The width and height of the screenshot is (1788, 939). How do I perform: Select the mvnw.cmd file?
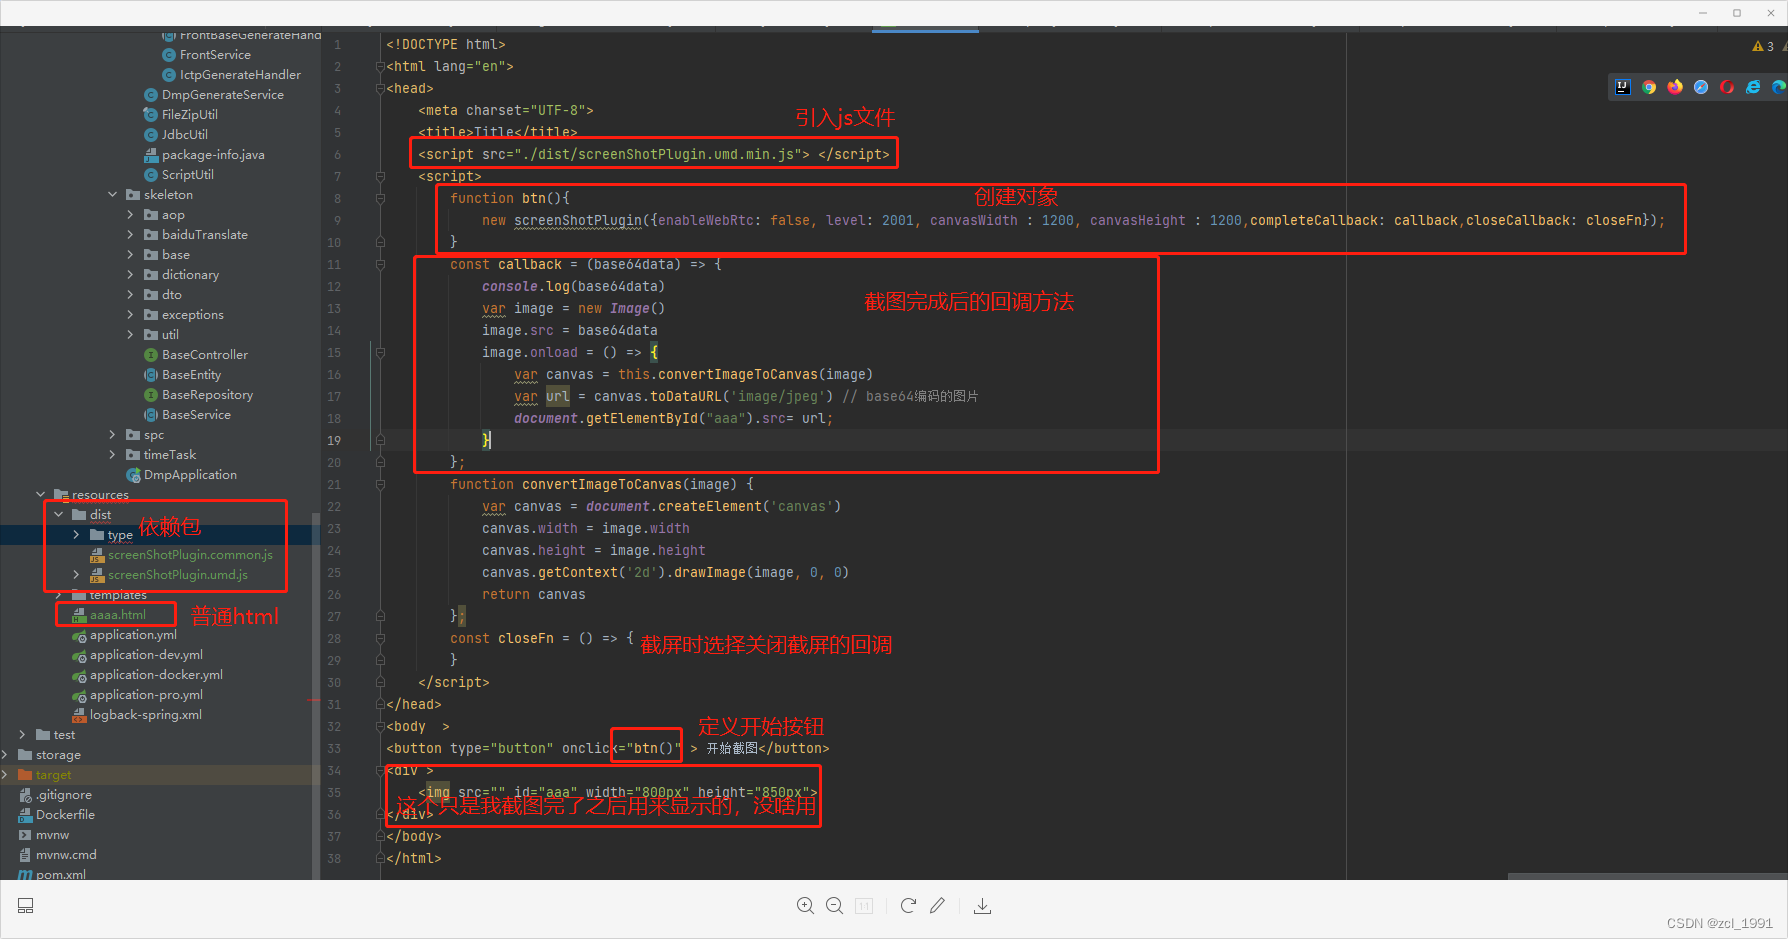coord(66,855)
